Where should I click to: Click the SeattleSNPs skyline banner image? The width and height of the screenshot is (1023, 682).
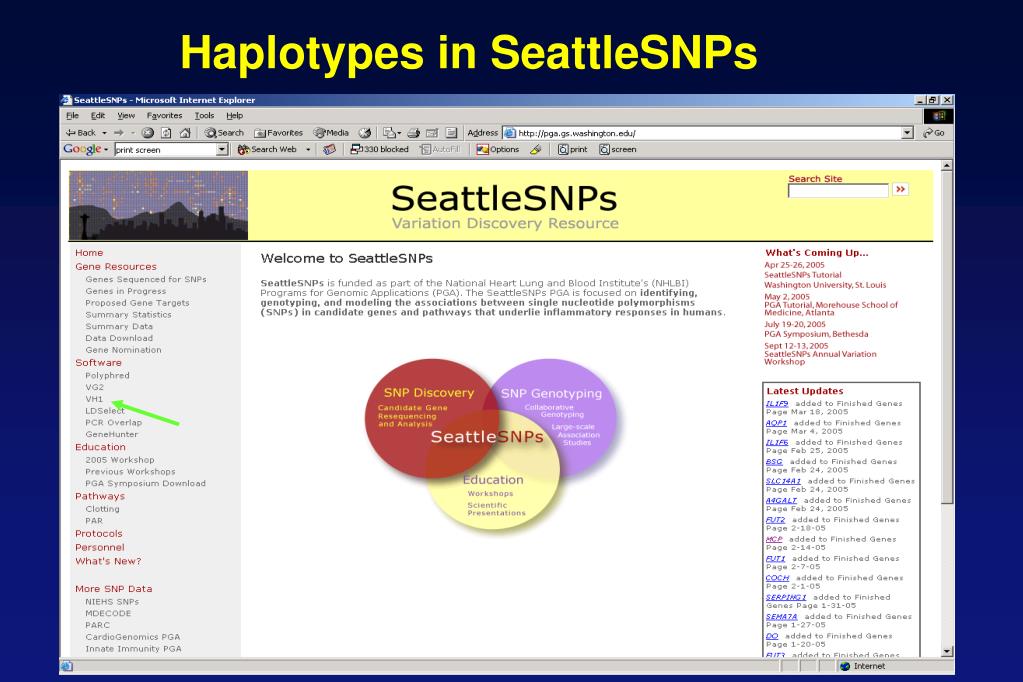[x=159, y=206]
